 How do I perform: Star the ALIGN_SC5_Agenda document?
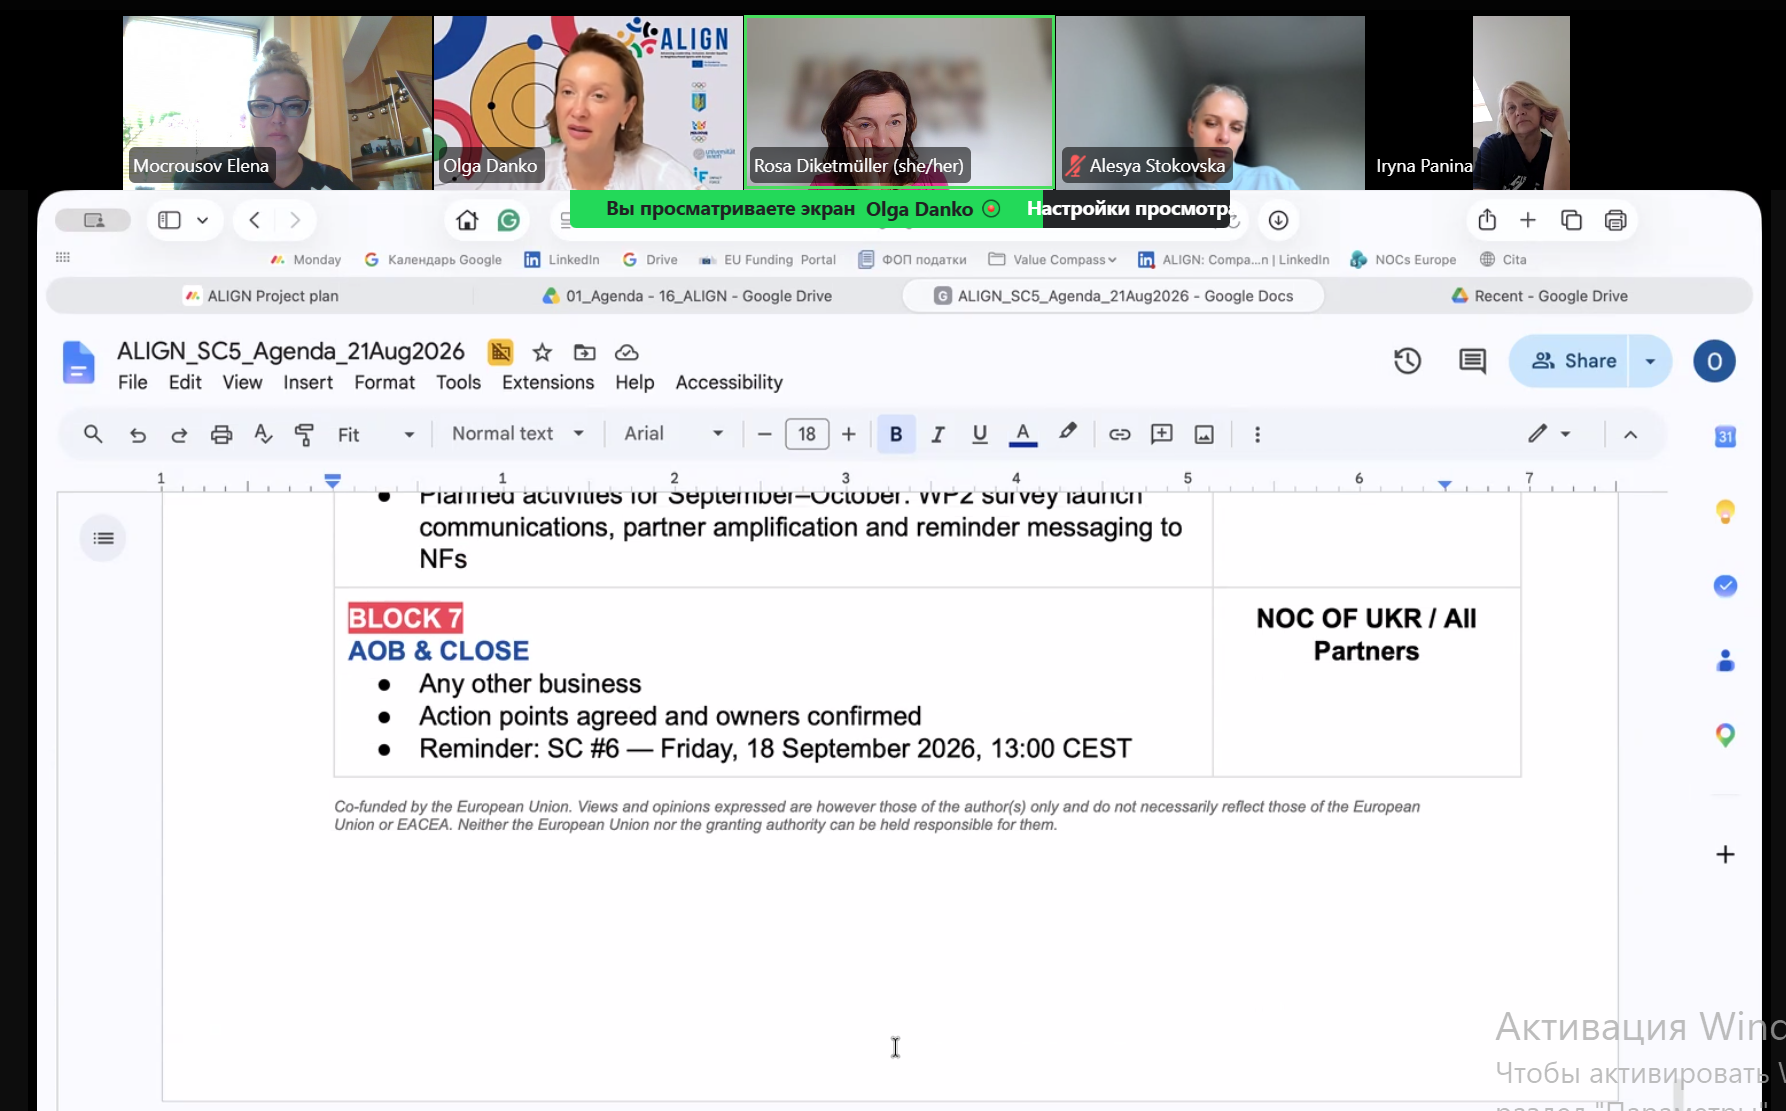pyautogui.click(x=542, y=352)
